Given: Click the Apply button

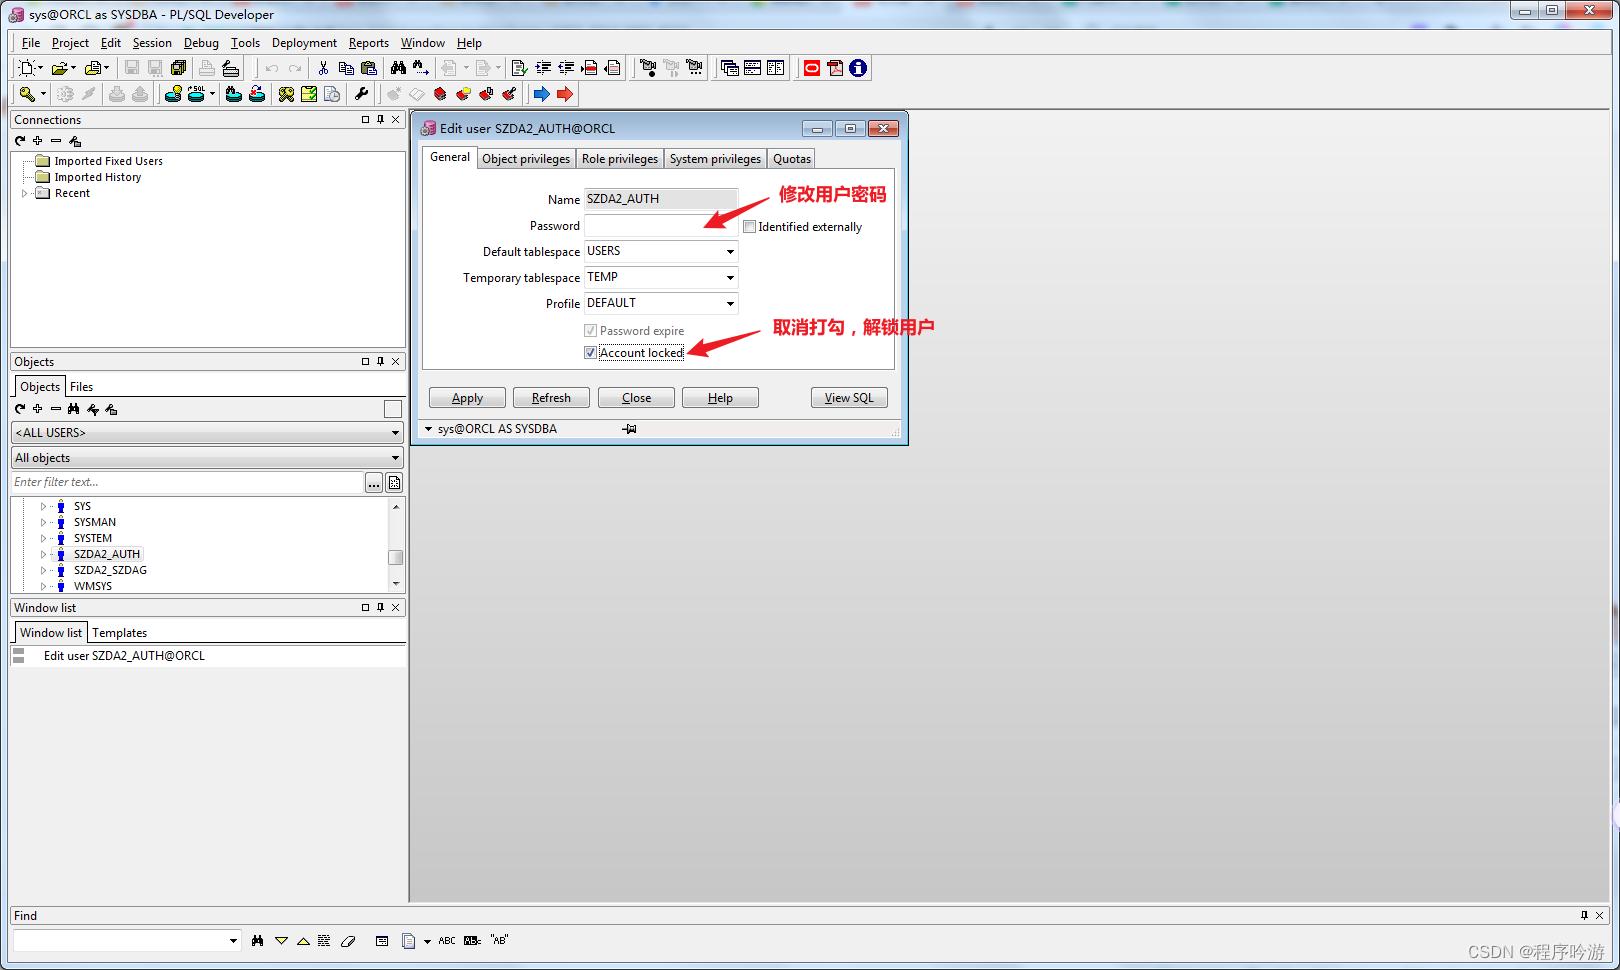Looking at the screenshot, I should point(467,398).
